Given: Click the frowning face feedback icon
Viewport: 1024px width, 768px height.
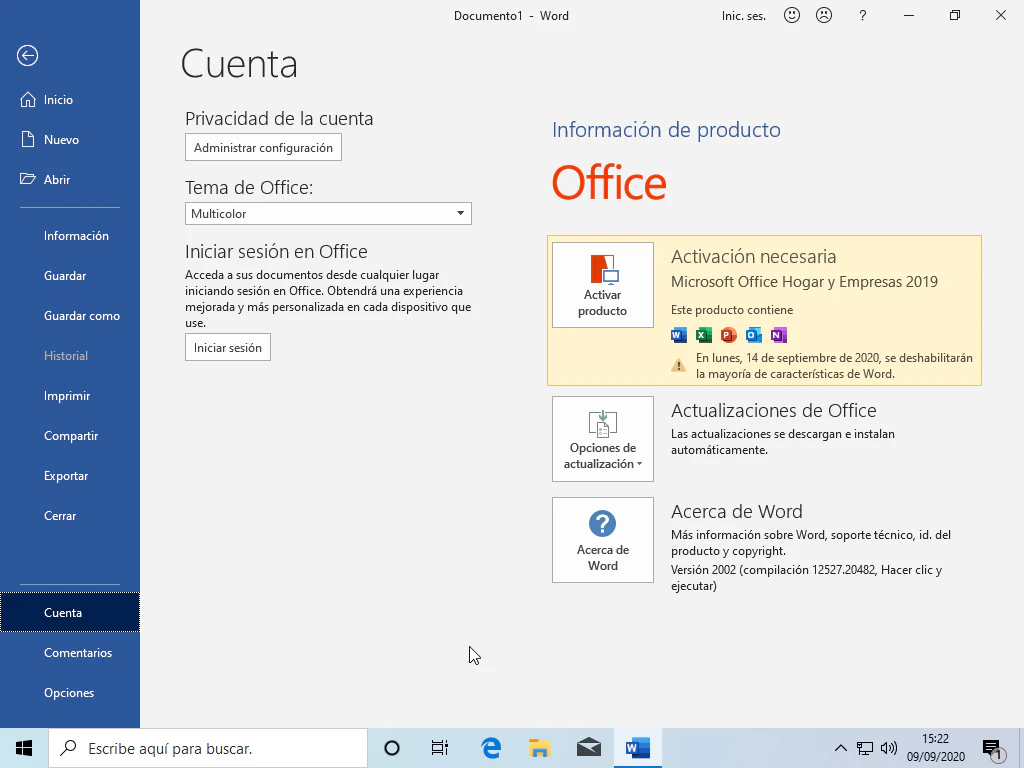Looking at the screenshot, I should (823, 15).
